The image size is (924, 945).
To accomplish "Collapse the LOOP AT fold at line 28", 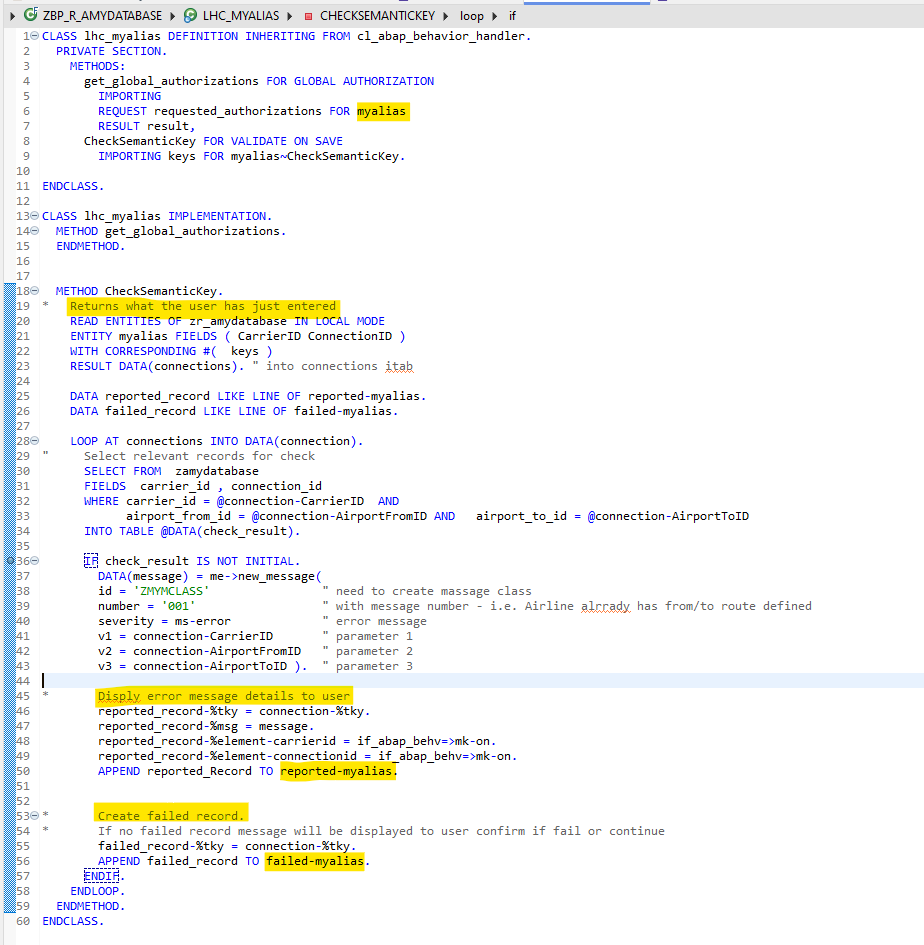I will (x=35, y=441).
